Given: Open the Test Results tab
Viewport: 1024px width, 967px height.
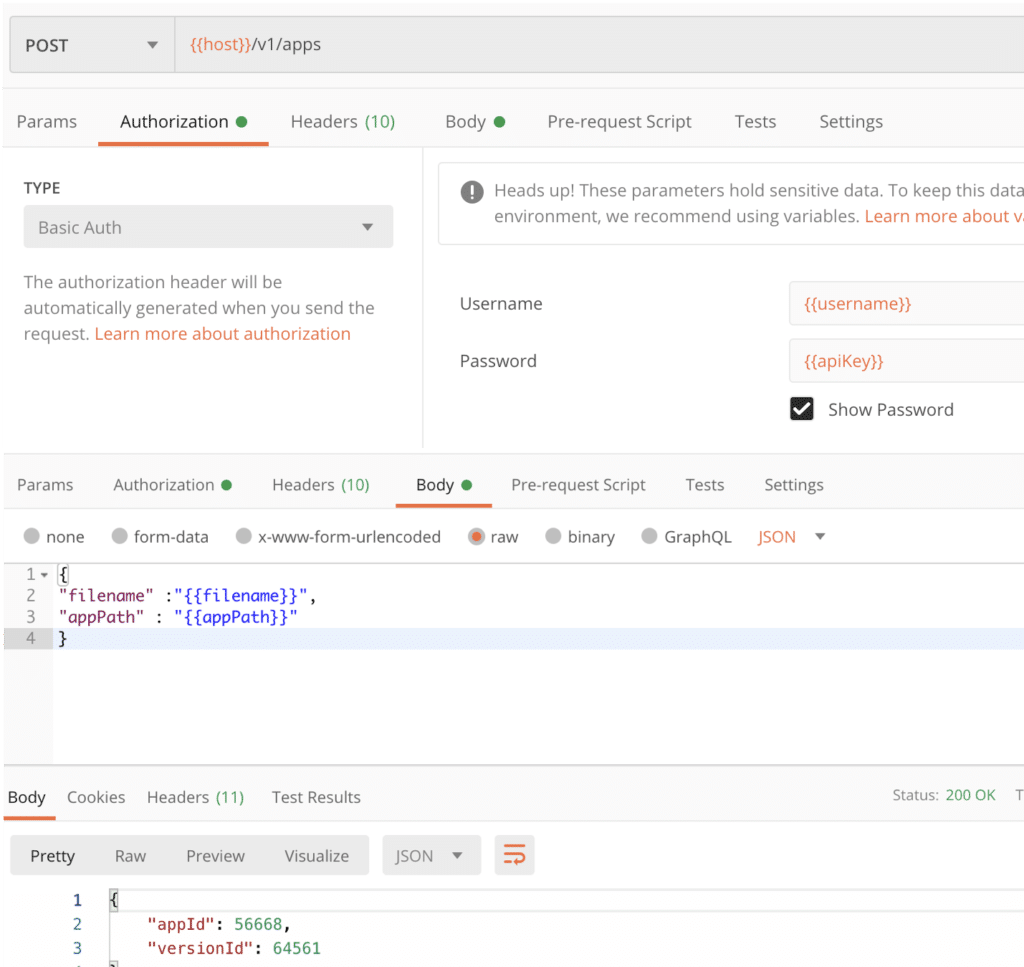Looking at the screenshot, I should (316, 797).
